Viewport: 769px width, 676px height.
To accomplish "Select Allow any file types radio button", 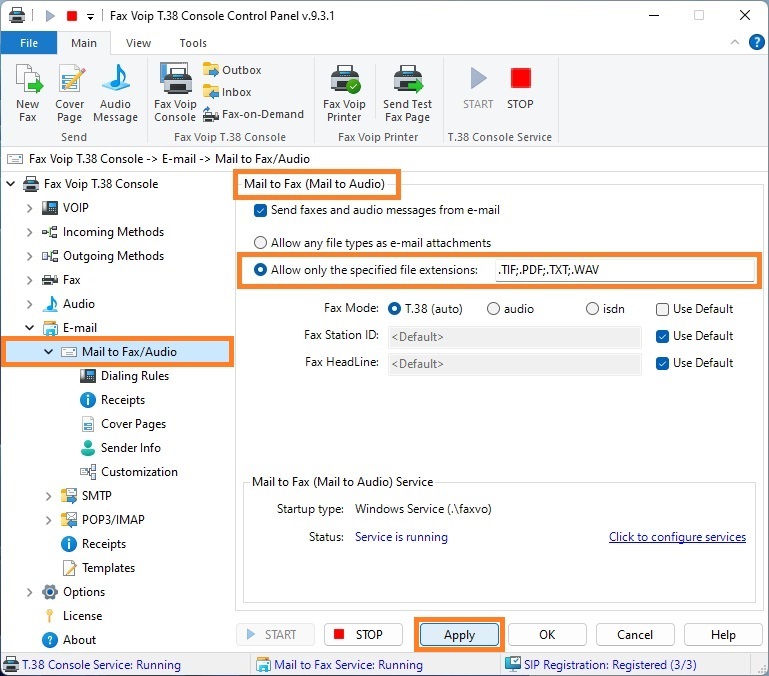I will (260, 243).
